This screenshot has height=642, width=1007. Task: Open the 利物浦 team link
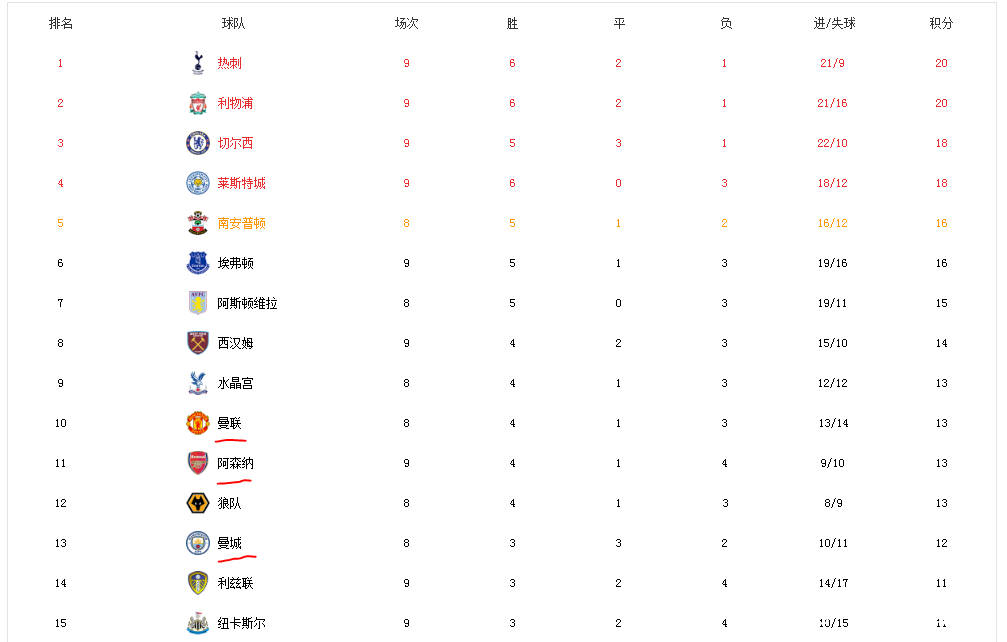pos(235,103)
